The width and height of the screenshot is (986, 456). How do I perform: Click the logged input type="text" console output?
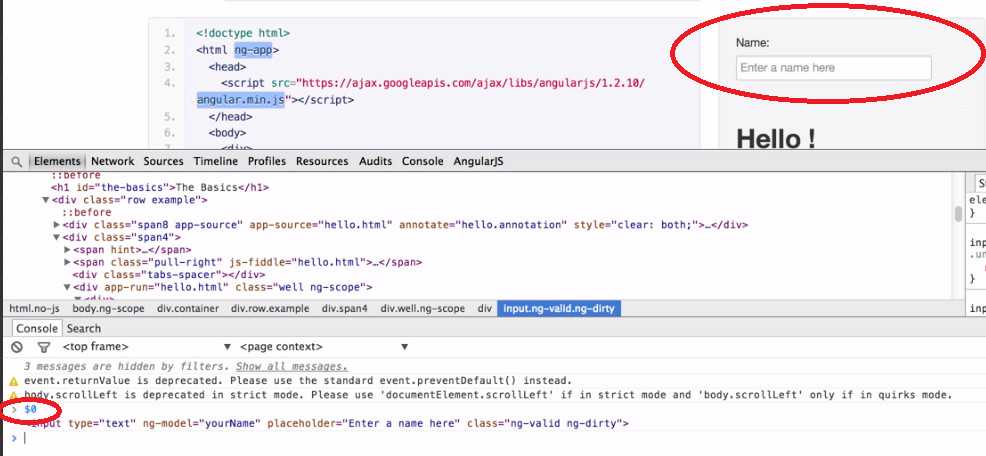click(327, 424)
